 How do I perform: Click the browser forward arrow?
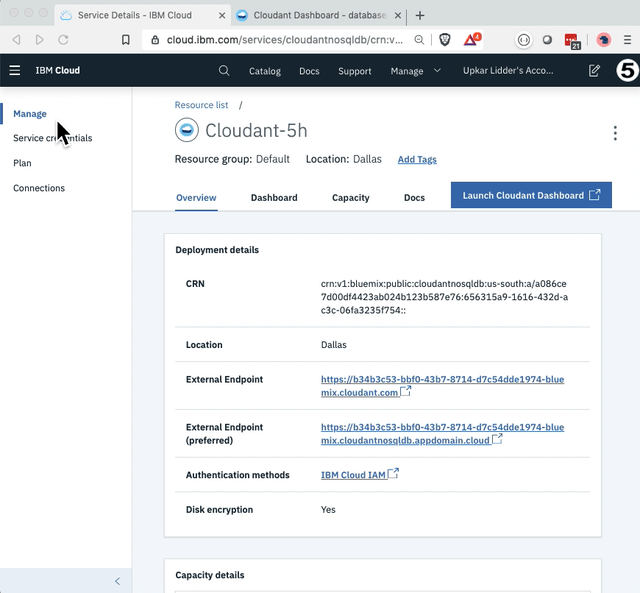(40, 40)
